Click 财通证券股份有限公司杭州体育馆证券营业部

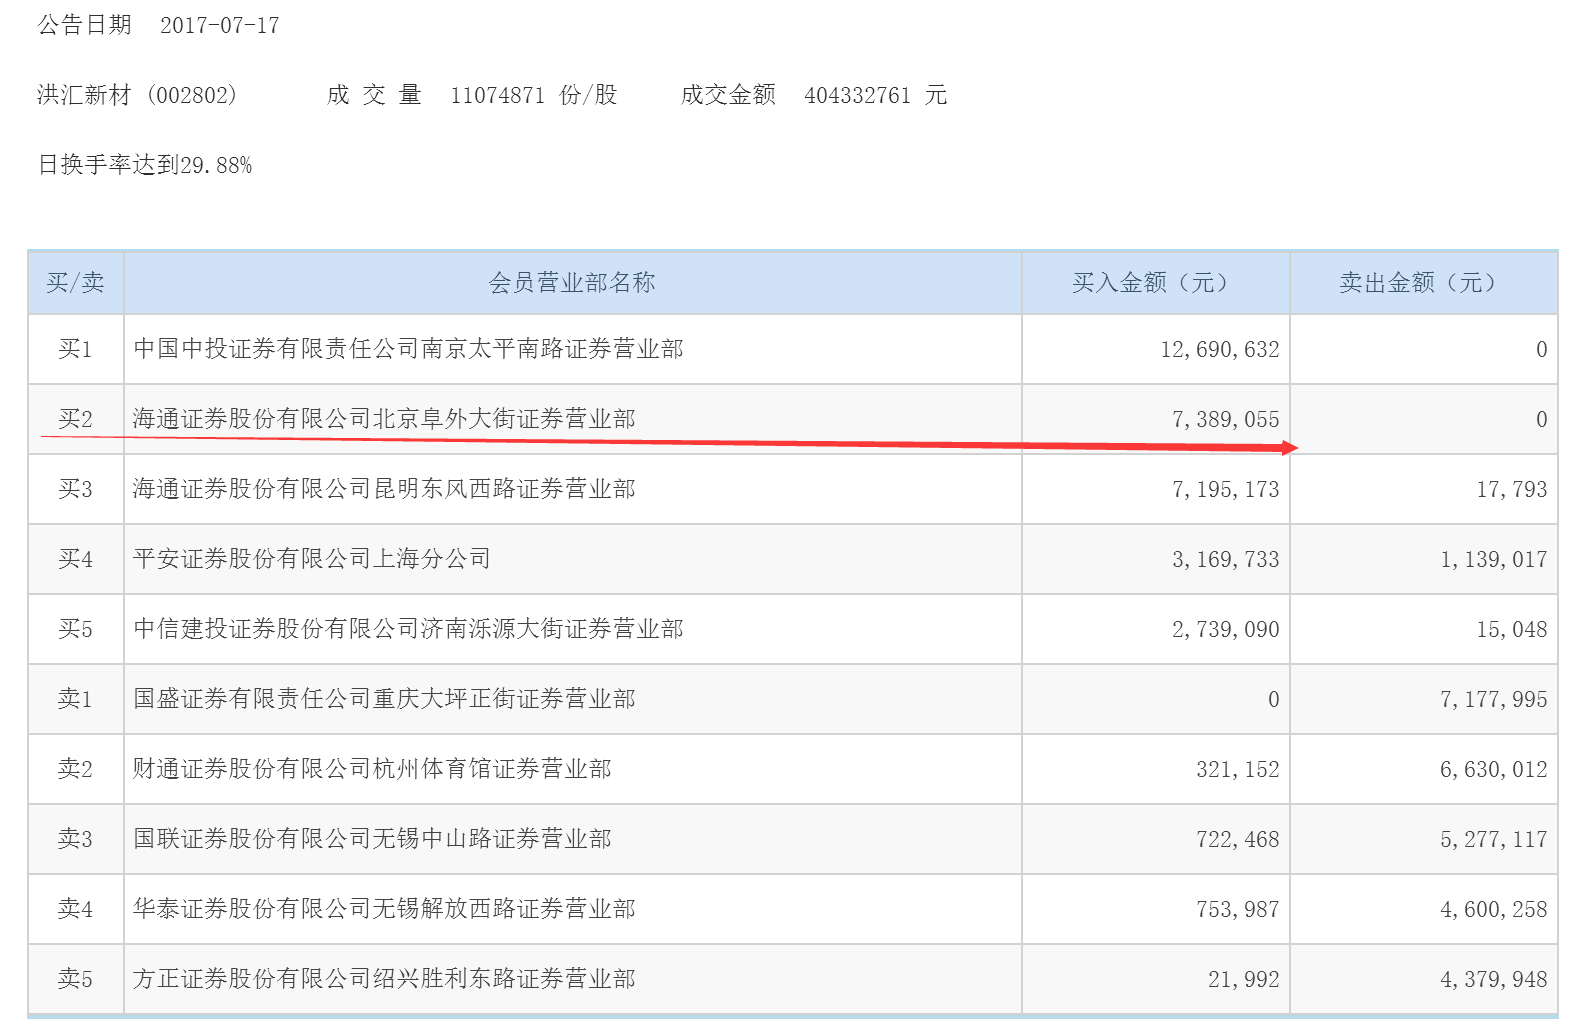(373, 769)
